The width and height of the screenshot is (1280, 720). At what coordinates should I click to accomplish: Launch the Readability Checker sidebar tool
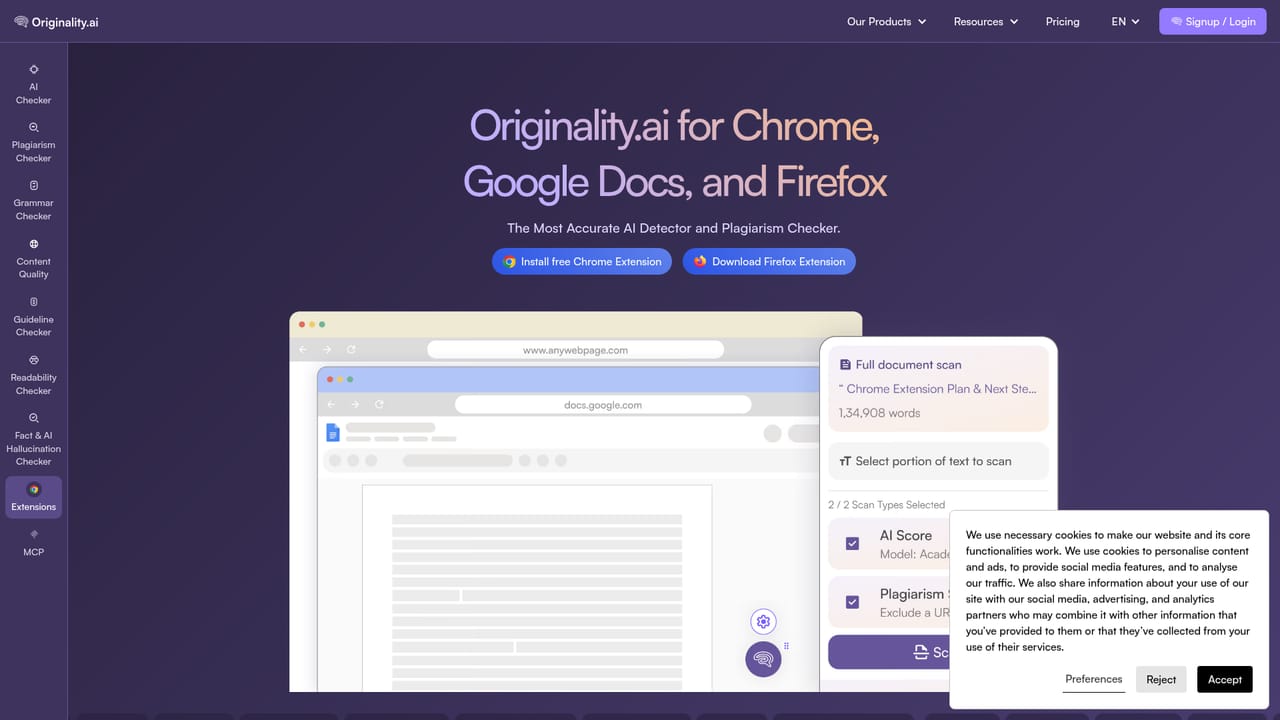click(33, 374)
